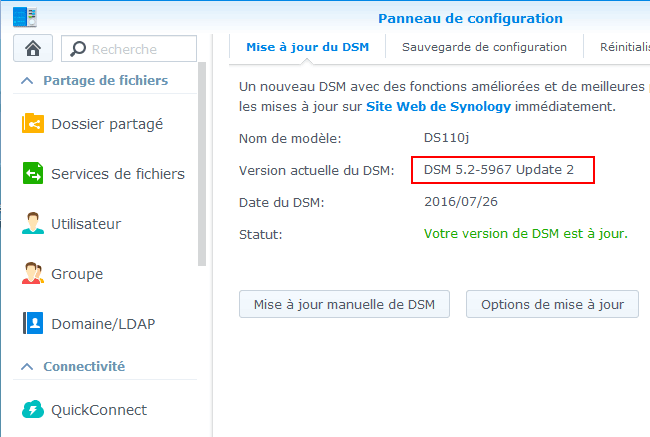Screen dimensions: 650x437
Task: Click Mise à jour manuelle de DSM button
Action: pos(344,305)
